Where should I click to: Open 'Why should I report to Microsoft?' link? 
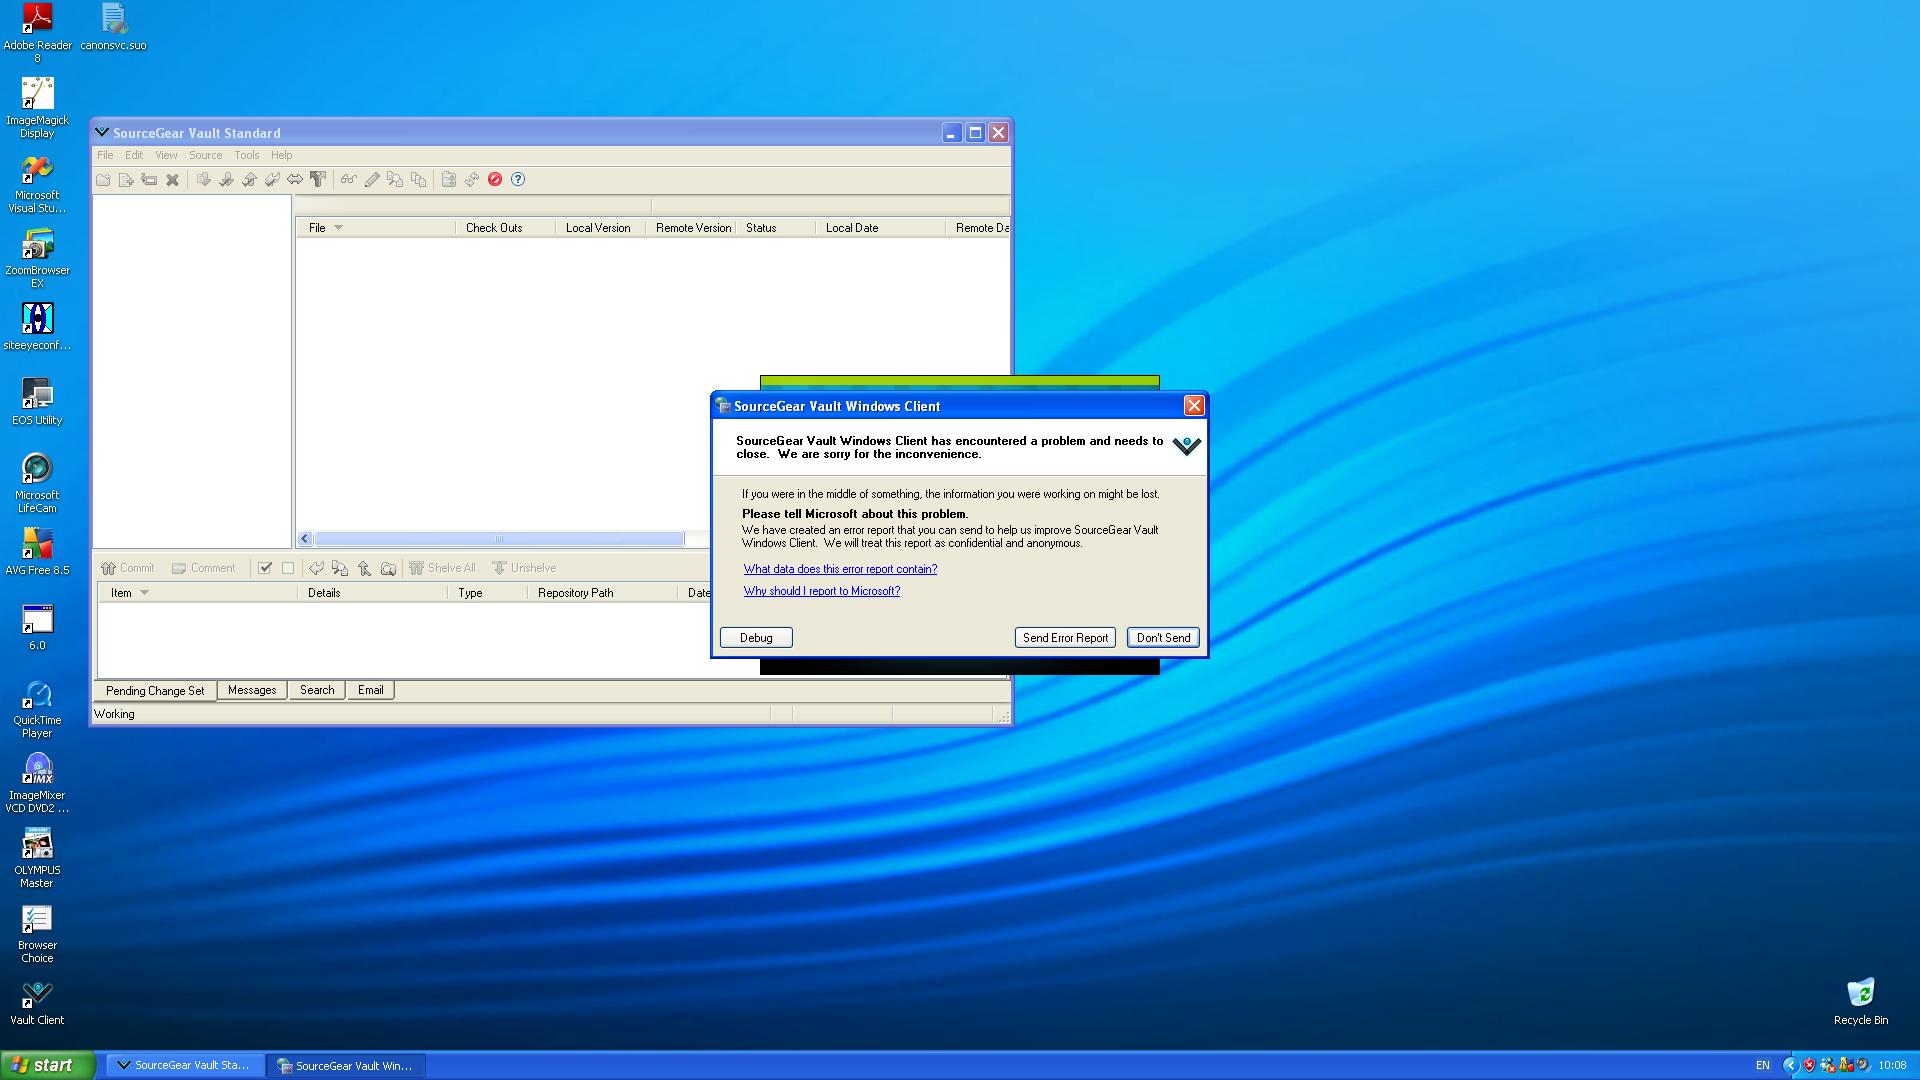point(821,591)
